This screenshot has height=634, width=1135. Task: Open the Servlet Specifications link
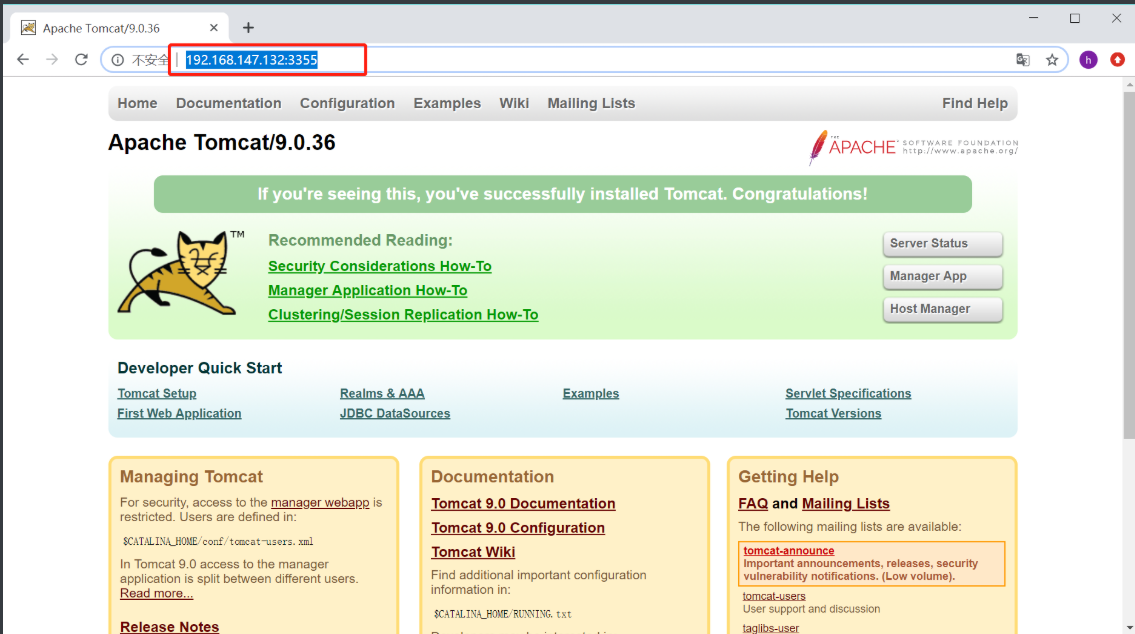click(848, 394)
